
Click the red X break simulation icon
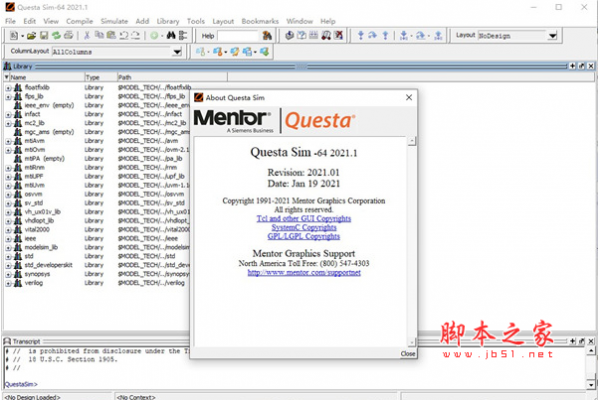[x=338, y=36]
